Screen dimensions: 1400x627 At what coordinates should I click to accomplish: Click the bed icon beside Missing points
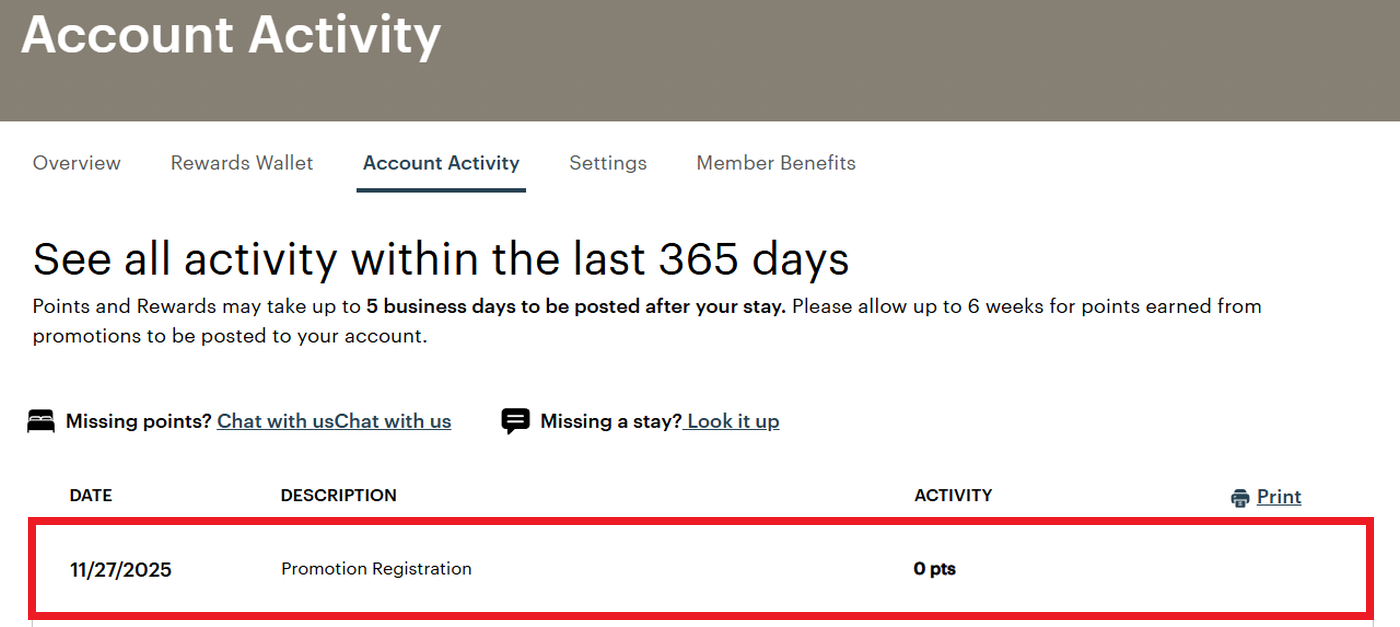tap(41, 422)
